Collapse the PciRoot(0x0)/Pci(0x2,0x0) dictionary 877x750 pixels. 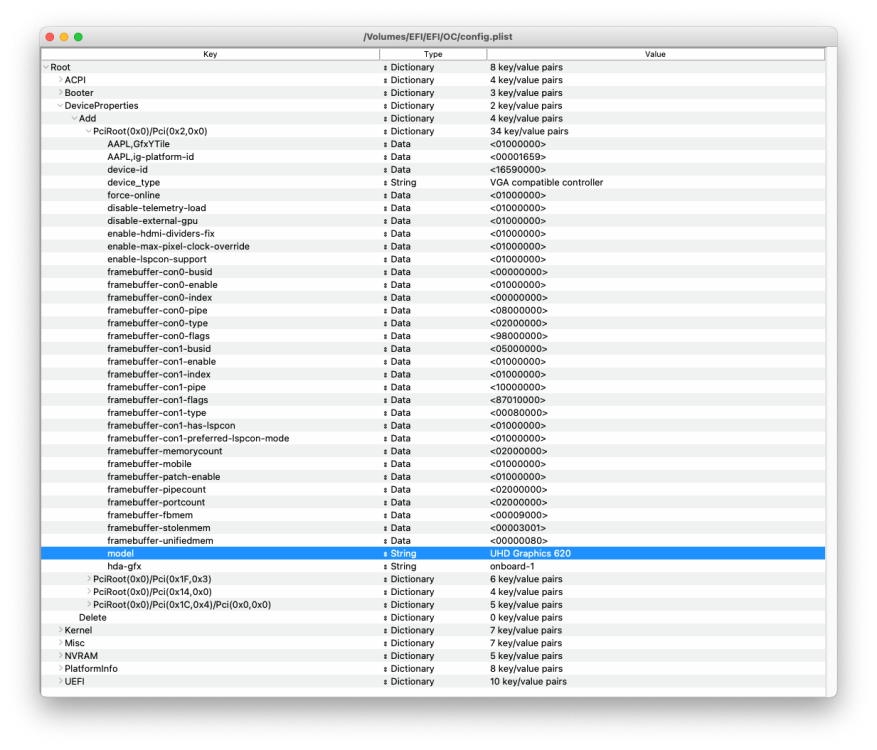[x=88, y=131]
